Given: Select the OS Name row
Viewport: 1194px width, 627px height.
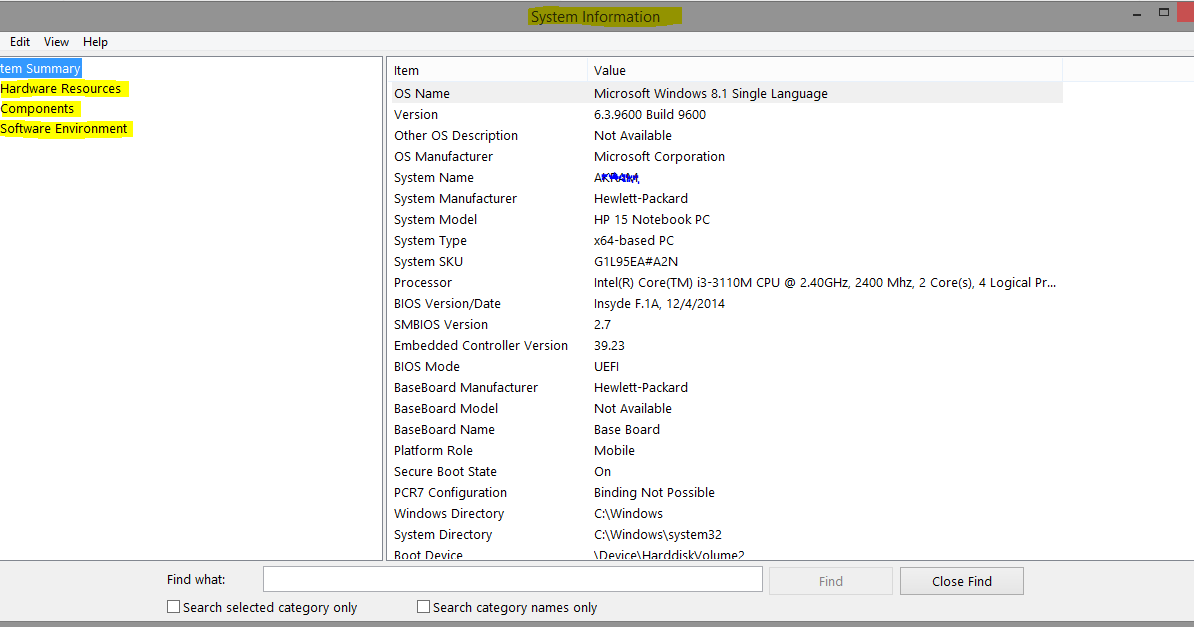Looking at the screenshot, I should point(725,93).
